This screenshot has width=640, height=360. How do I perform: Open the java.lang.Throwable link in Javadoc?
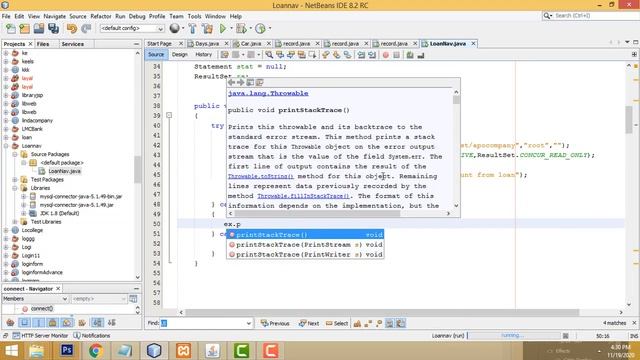click(x=268, y=93)
